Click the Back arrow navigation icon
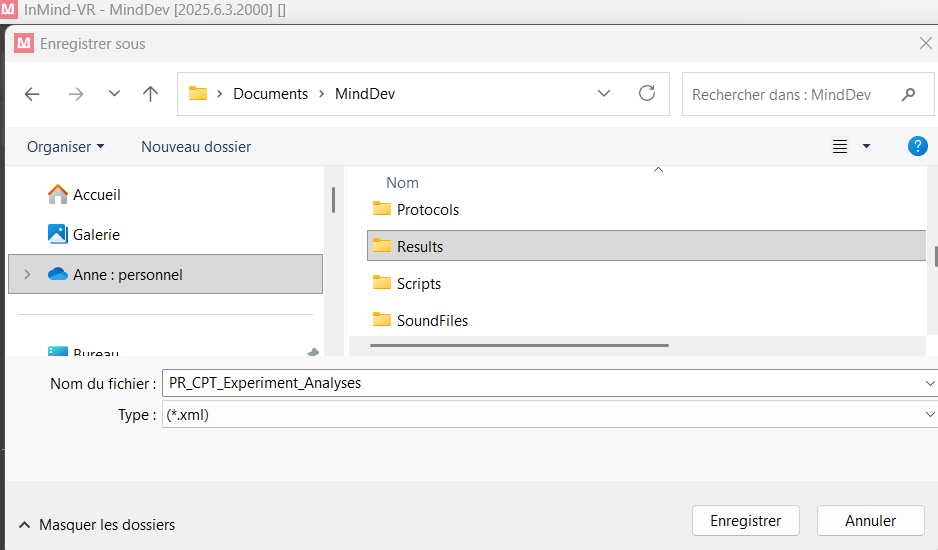 coord(32,94)
